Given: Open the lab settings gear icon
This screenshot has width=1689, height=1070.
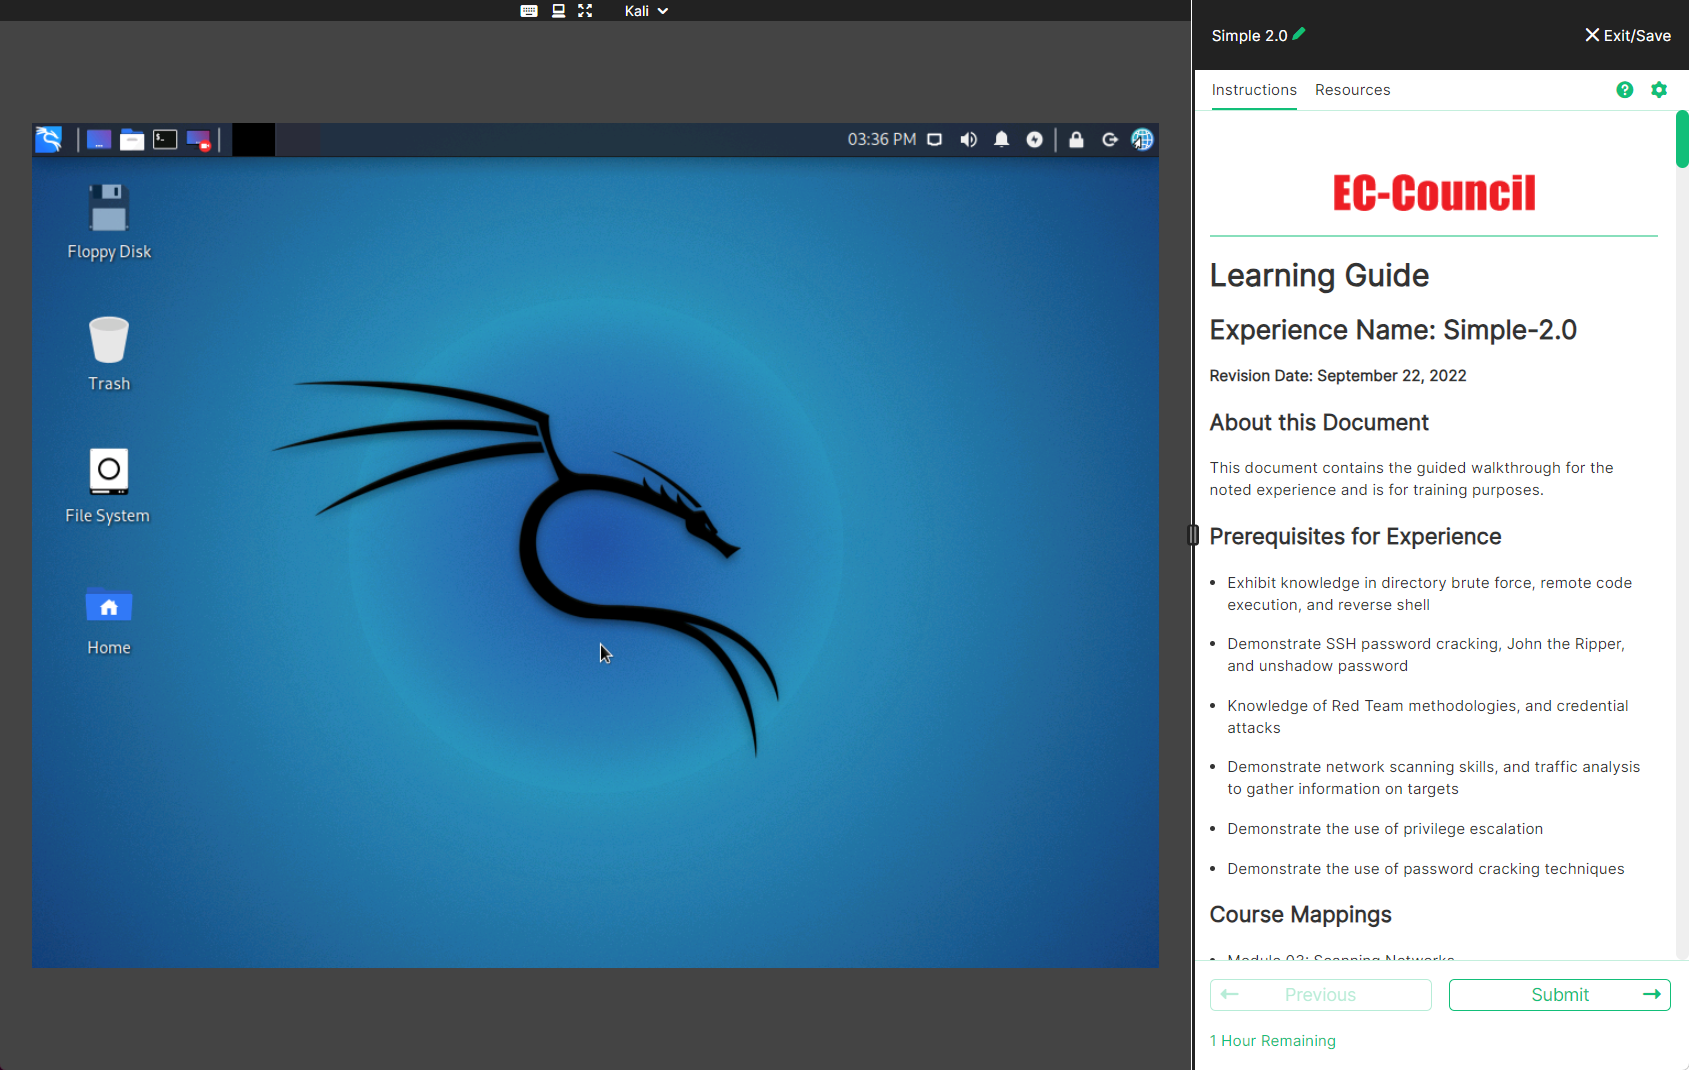Looking at the screenshot, I should [1659, 90].
